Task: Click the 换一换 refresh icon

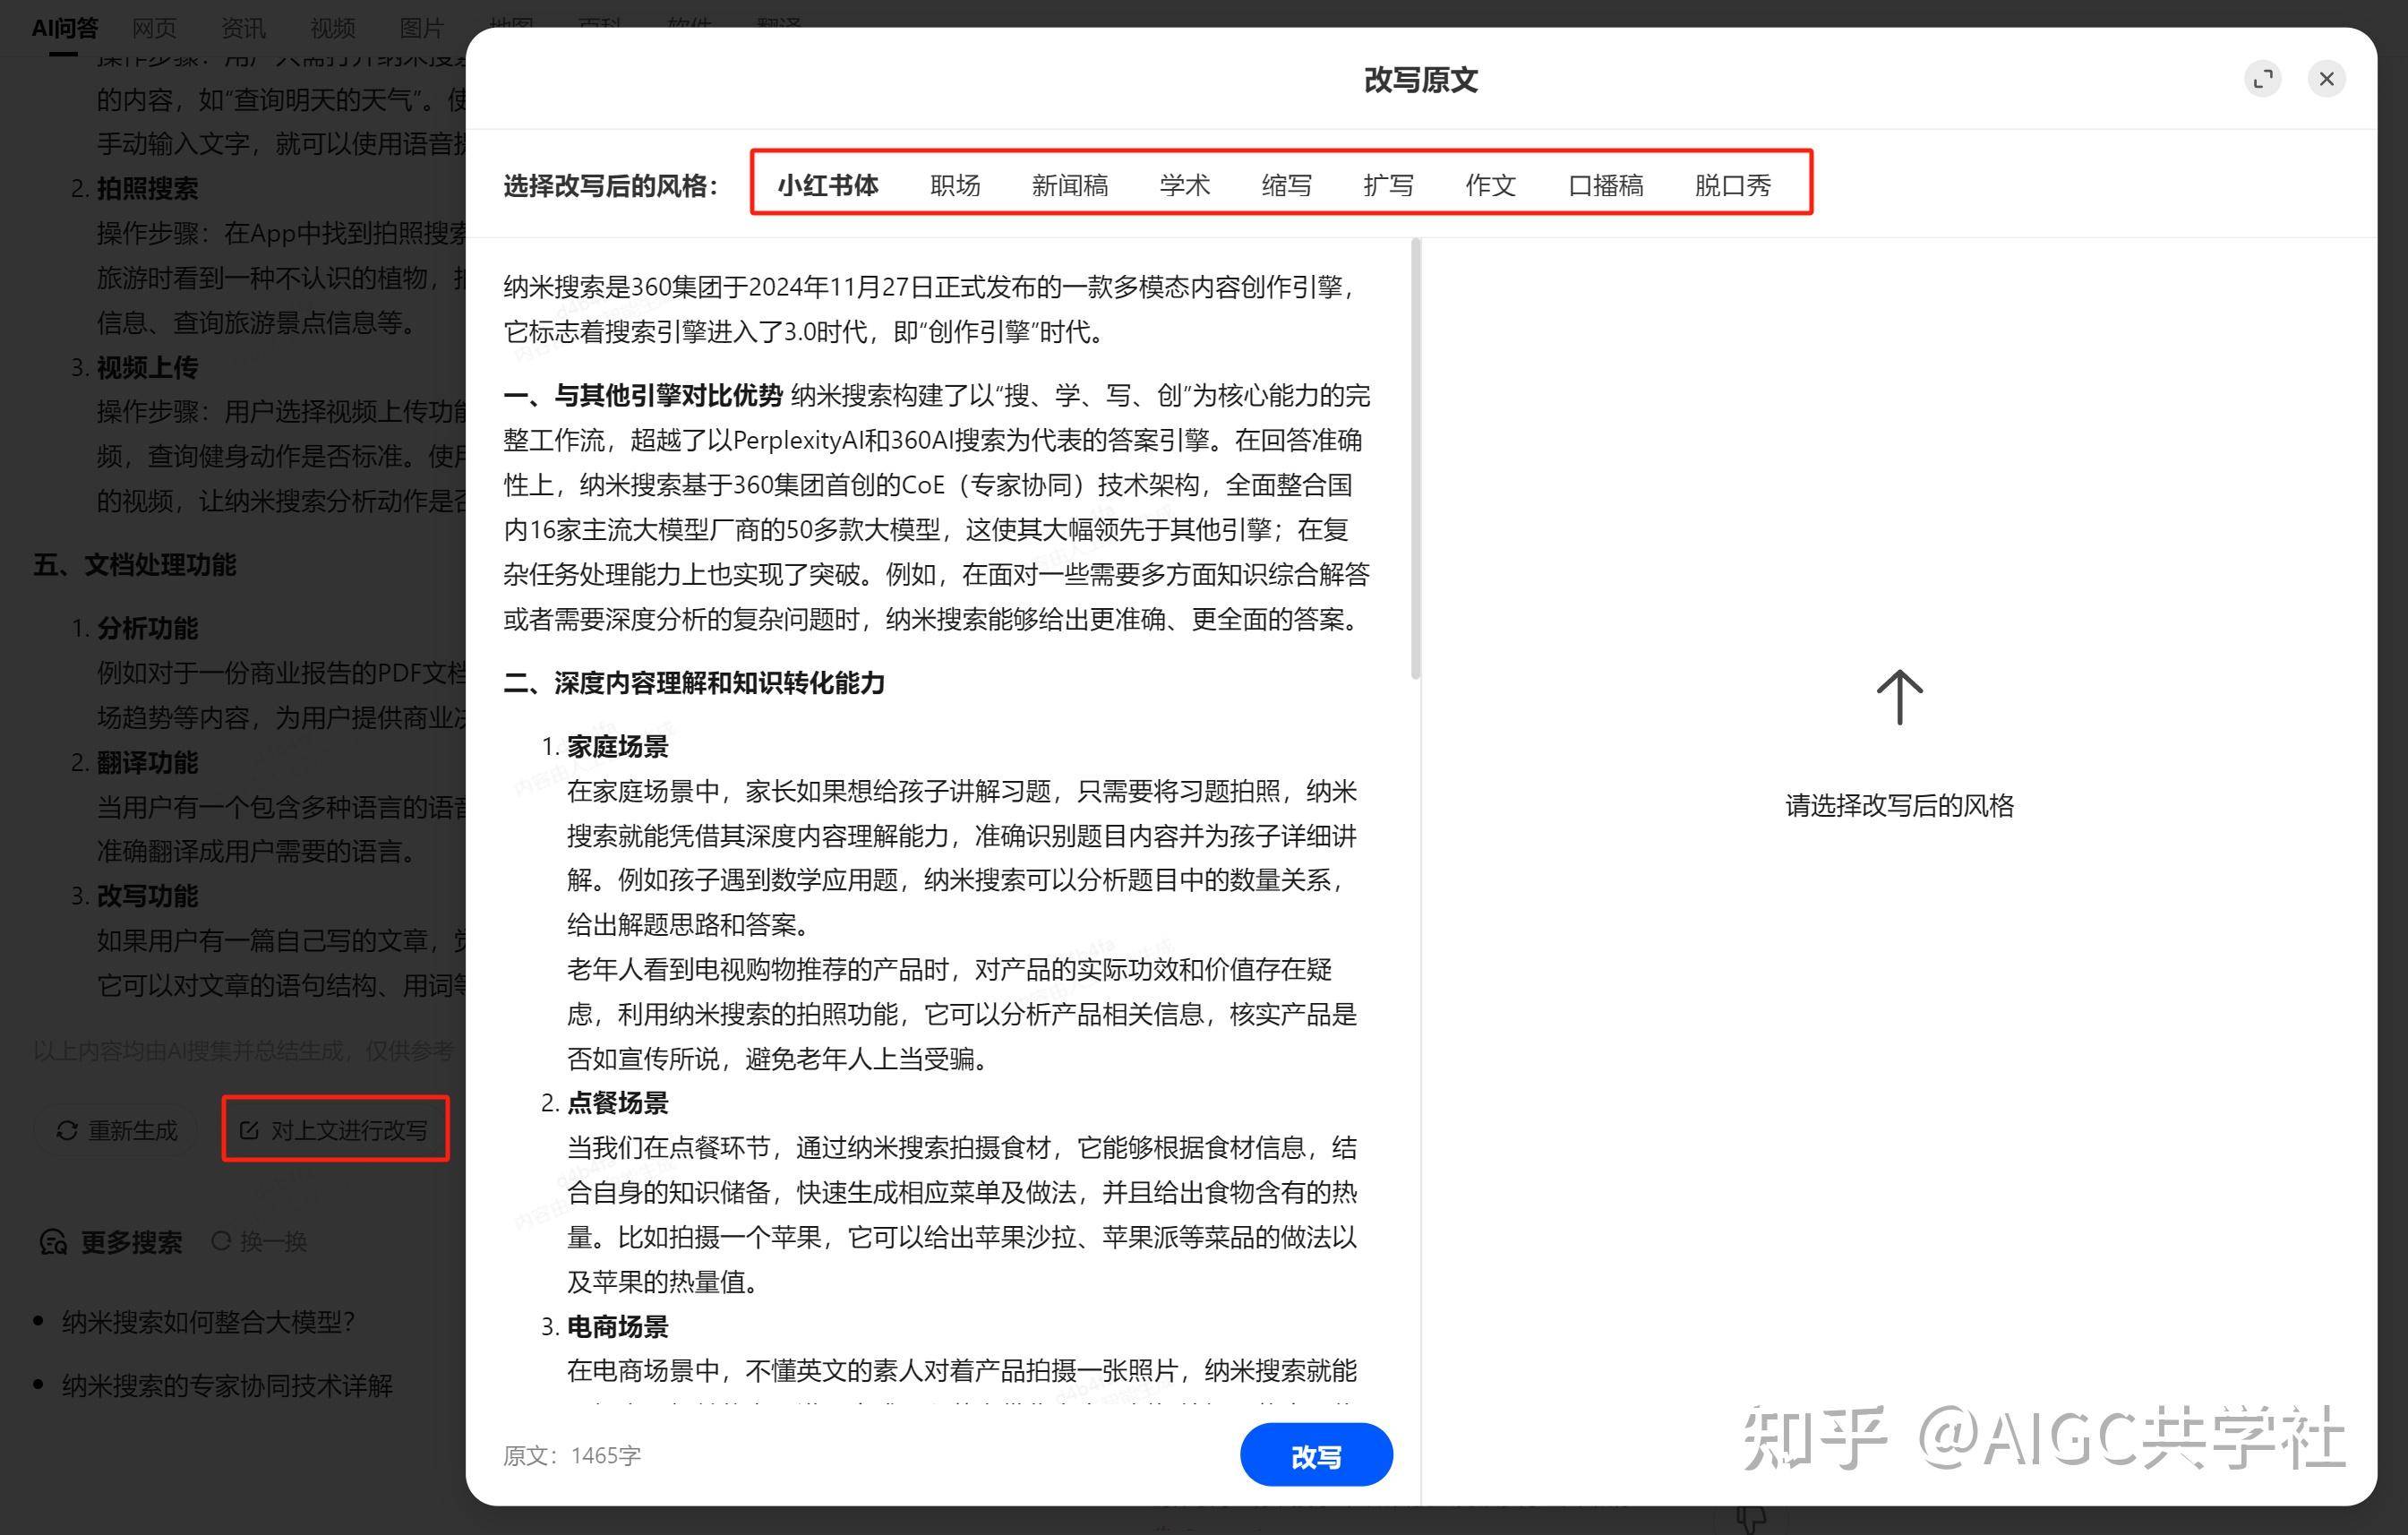Action: click(x=221, y=1241)
